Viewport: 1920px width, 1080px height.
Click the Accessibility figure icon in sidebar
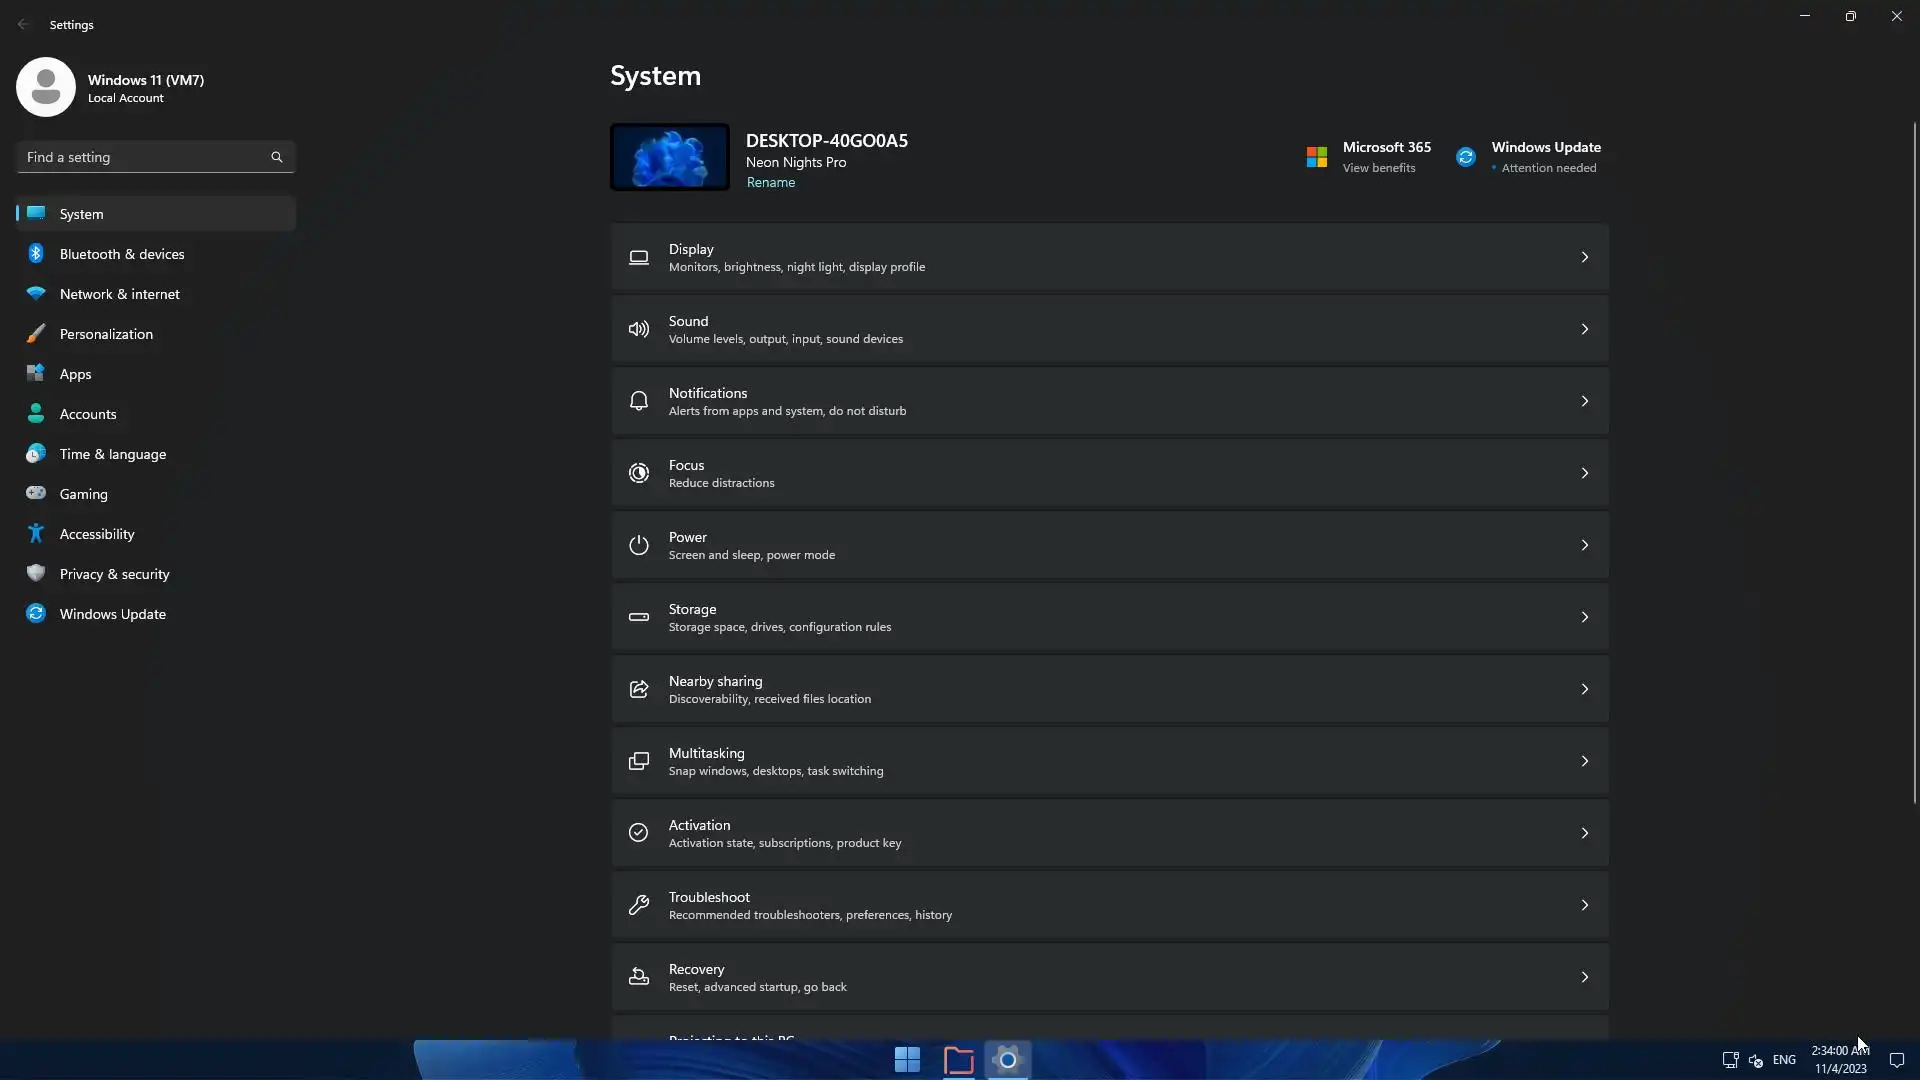(36, 534)
